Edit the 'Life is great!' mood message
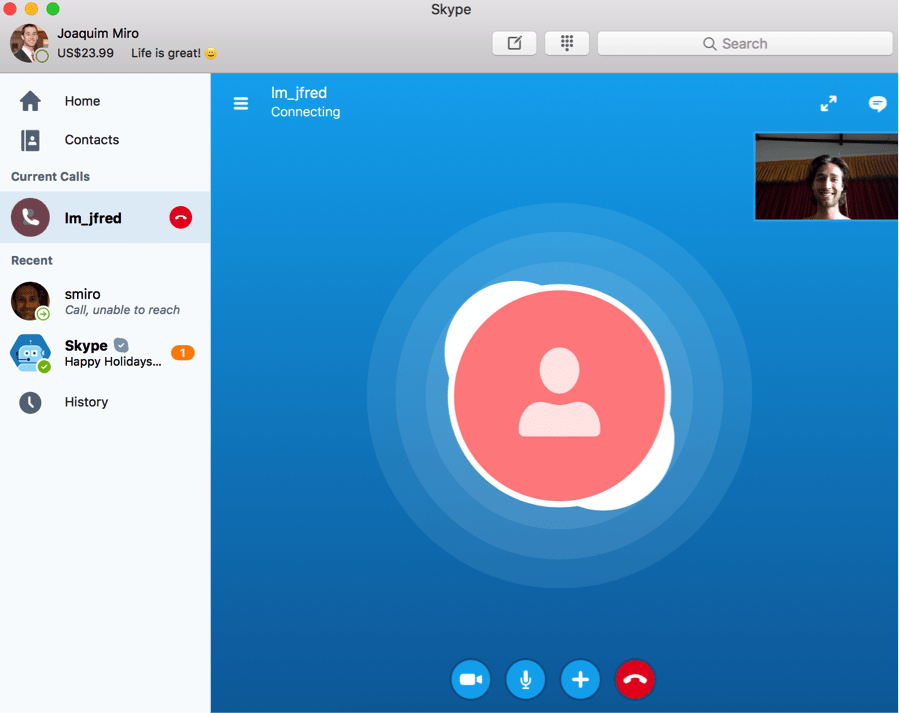 (174, 53)
